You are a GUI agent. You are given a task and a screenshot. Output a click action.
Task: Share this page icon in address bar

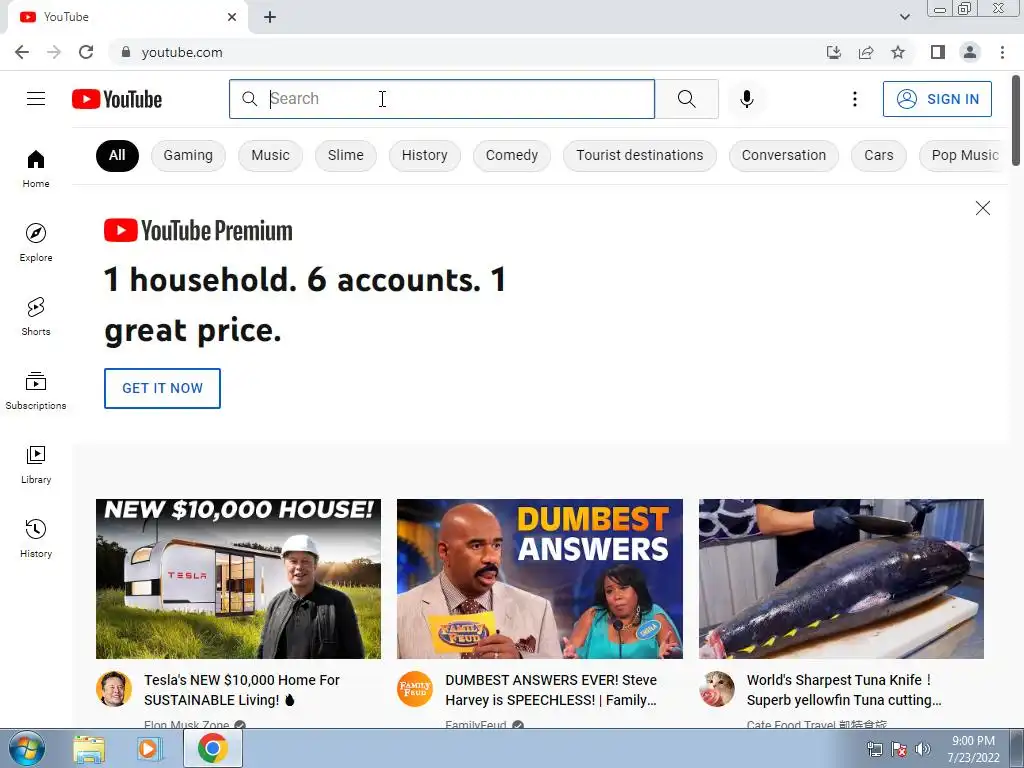[866, 52]
